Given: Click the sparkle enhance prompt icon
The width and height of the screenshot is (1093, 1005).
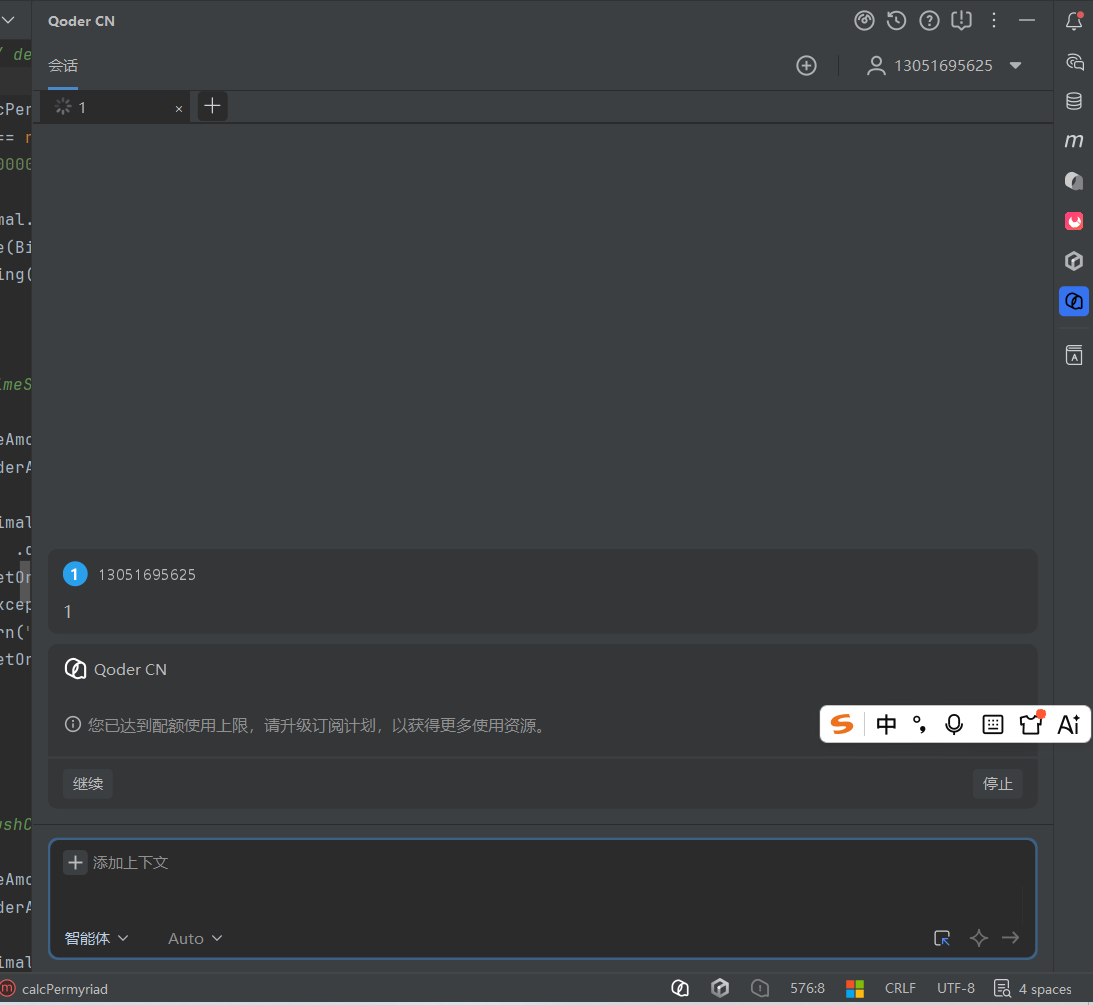Looking at the screenshot, I should tap(979, 939).
